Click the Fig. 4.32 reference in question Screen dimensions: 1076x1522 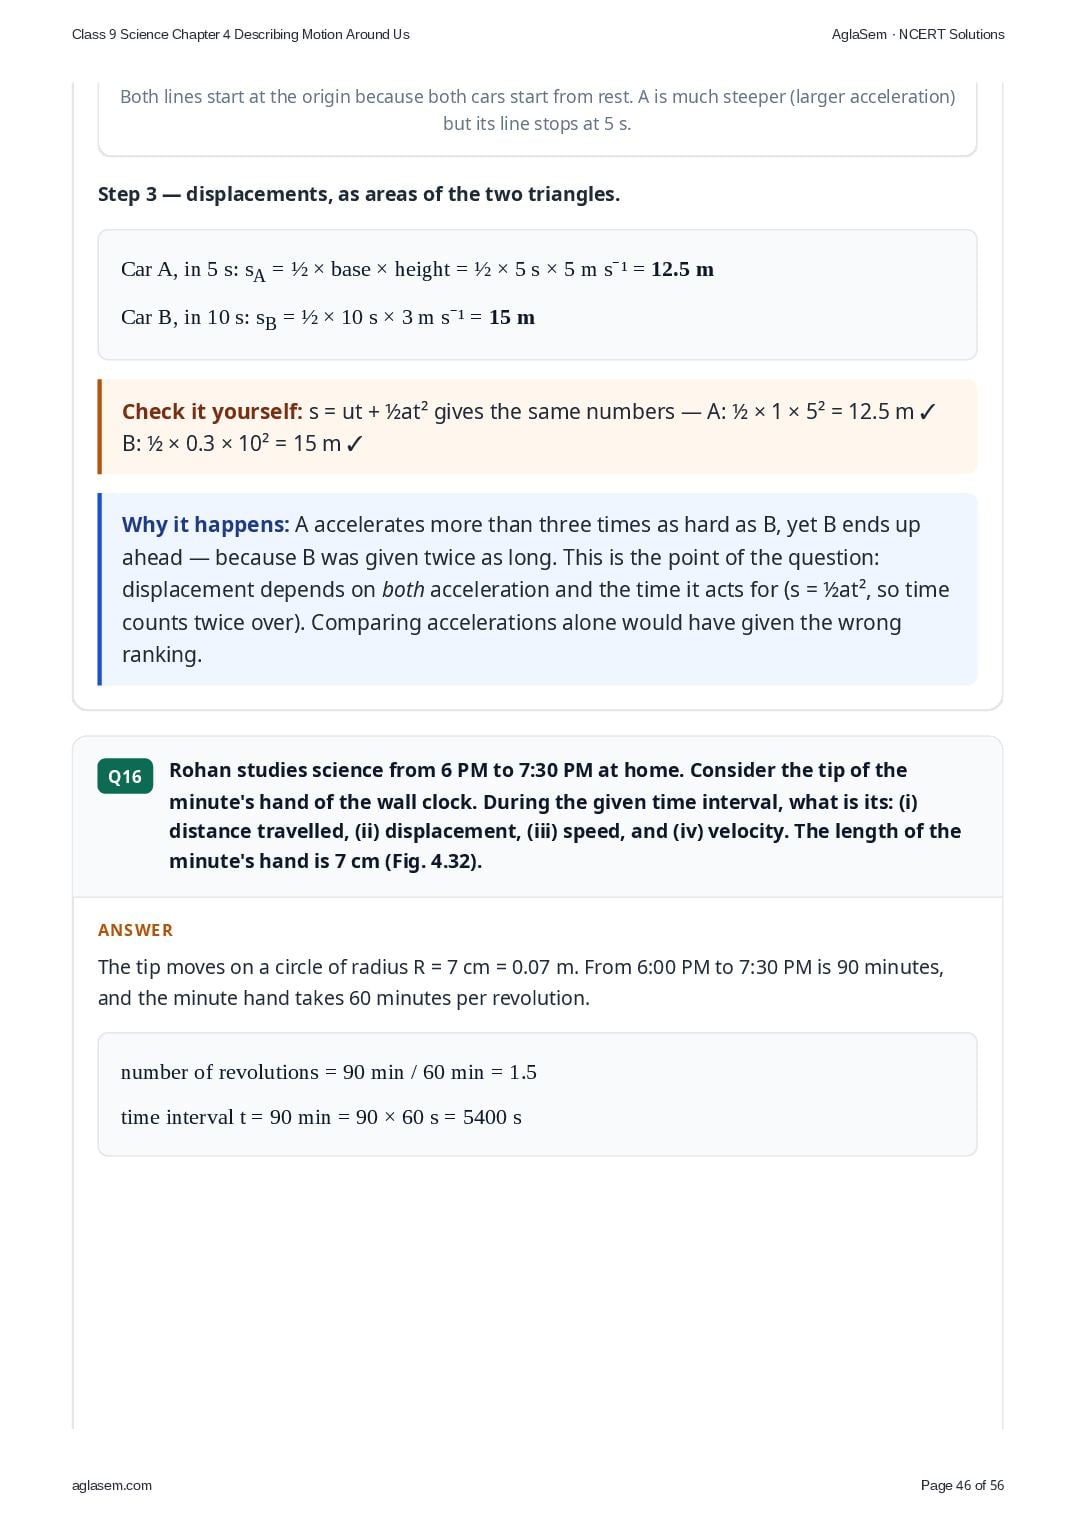pyautogui.click(x=432, y=861)
